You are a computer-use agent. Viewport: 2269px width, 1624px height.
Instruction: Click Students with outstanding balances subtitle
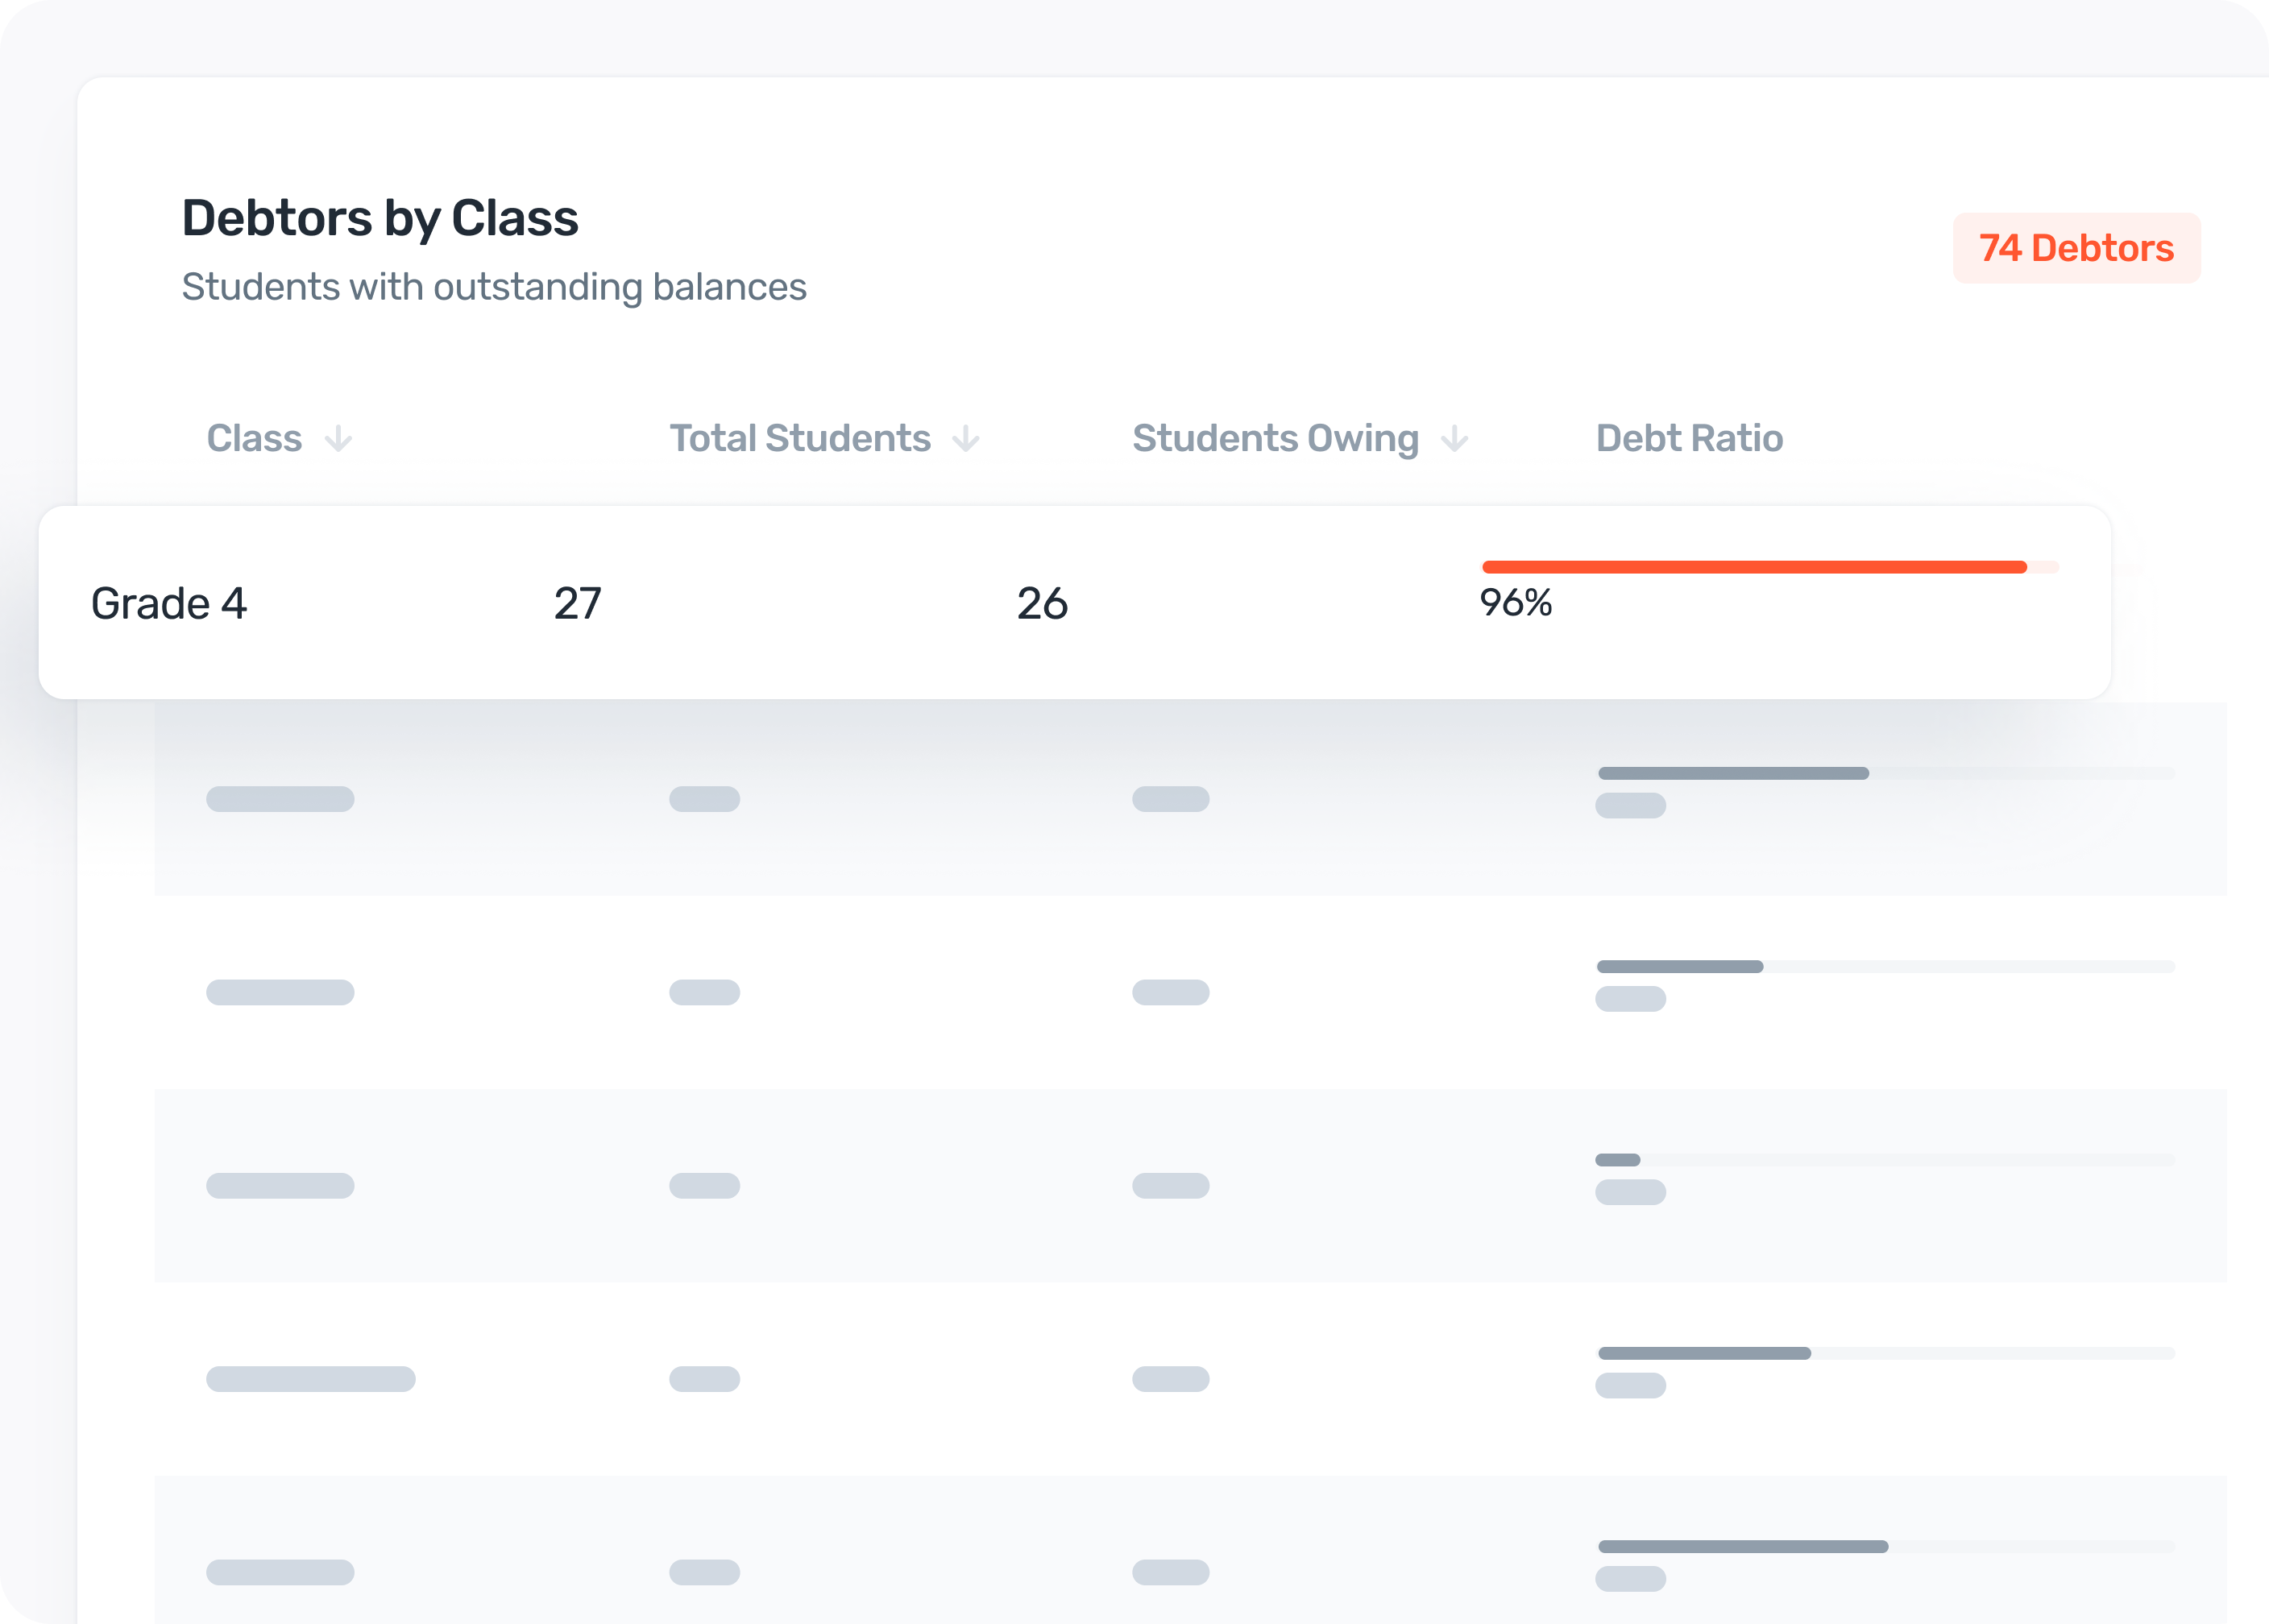click(x=494, y=287)
